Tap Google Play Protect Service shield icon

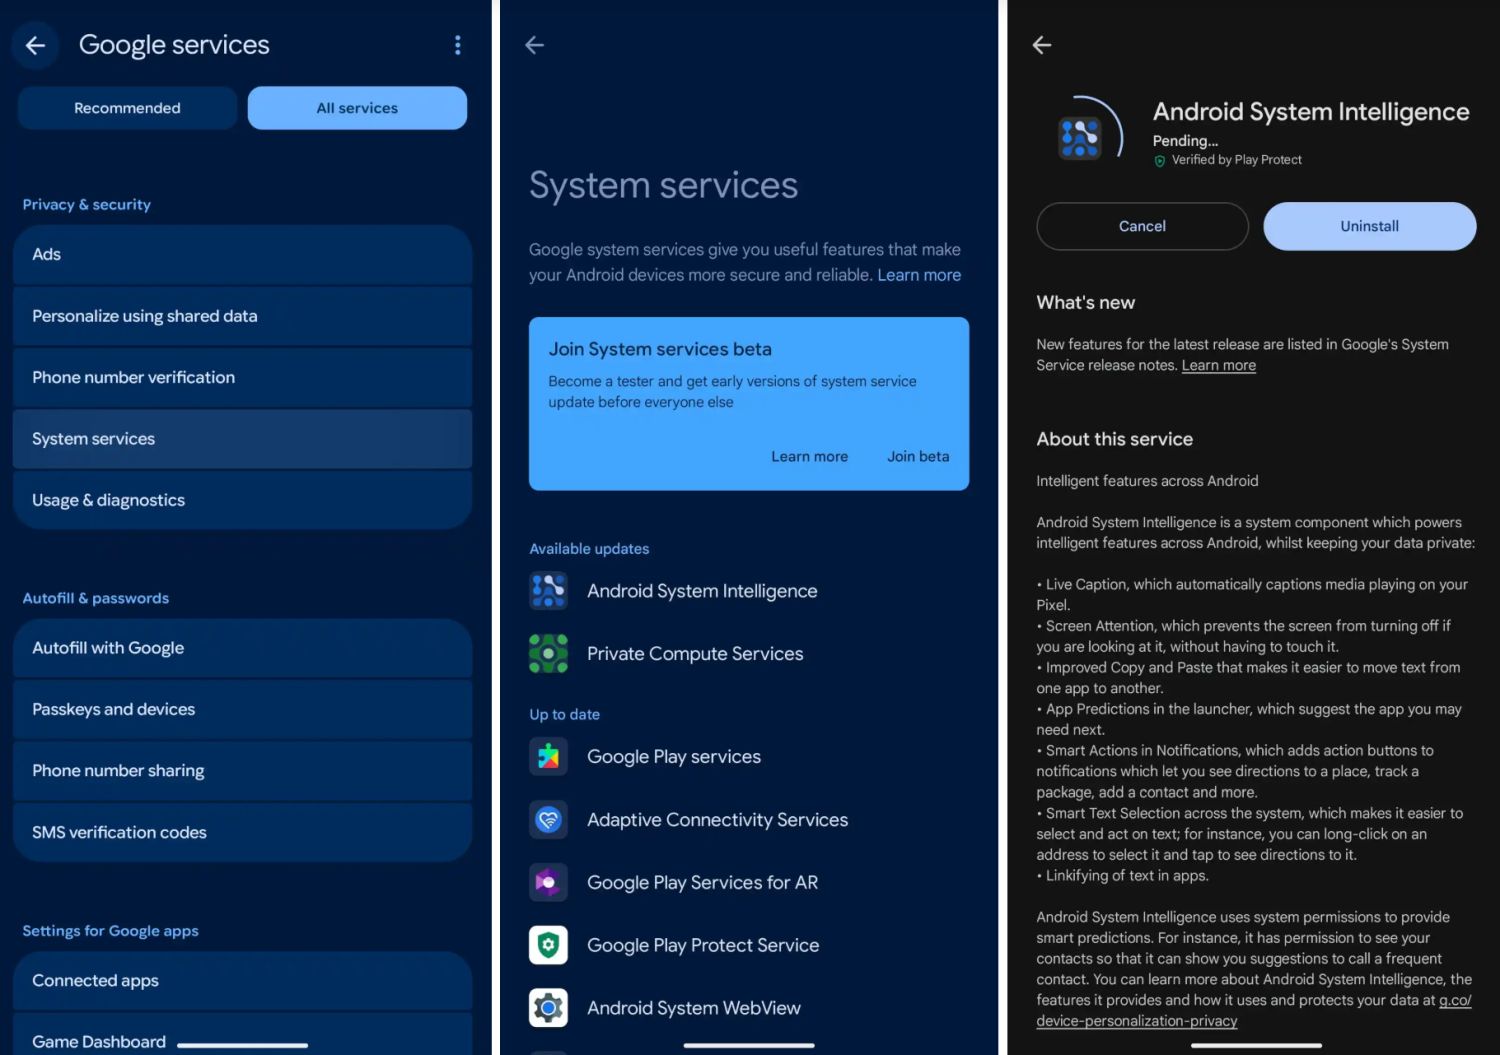(x=548, y=945)
